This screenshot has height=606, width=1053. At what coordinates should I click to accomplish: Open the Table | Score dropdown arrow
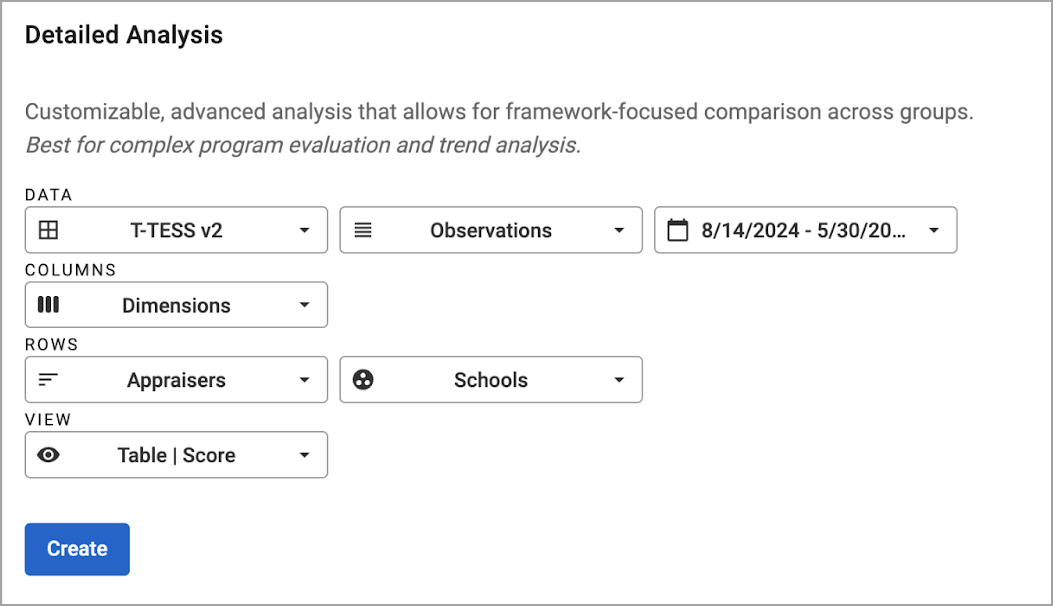click(x=304, y=456)
